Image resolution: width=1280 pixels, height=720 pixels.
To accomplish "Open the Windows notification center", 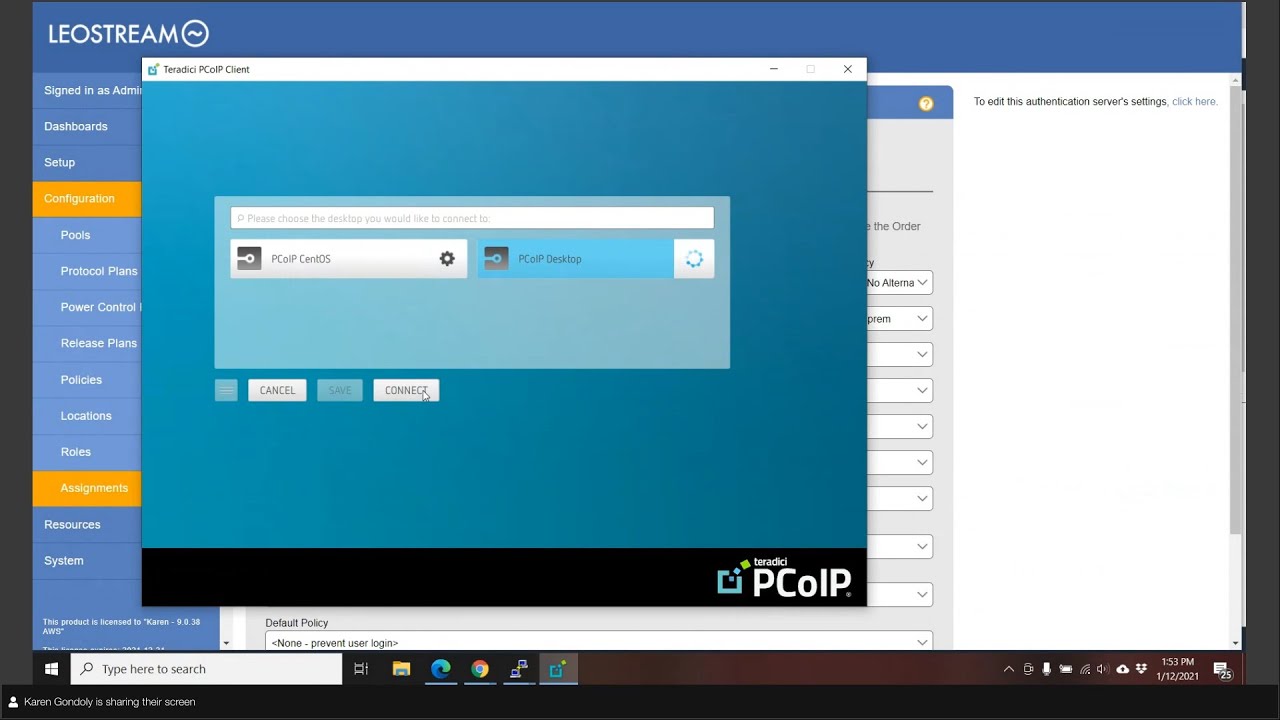I will (1222, 670).
